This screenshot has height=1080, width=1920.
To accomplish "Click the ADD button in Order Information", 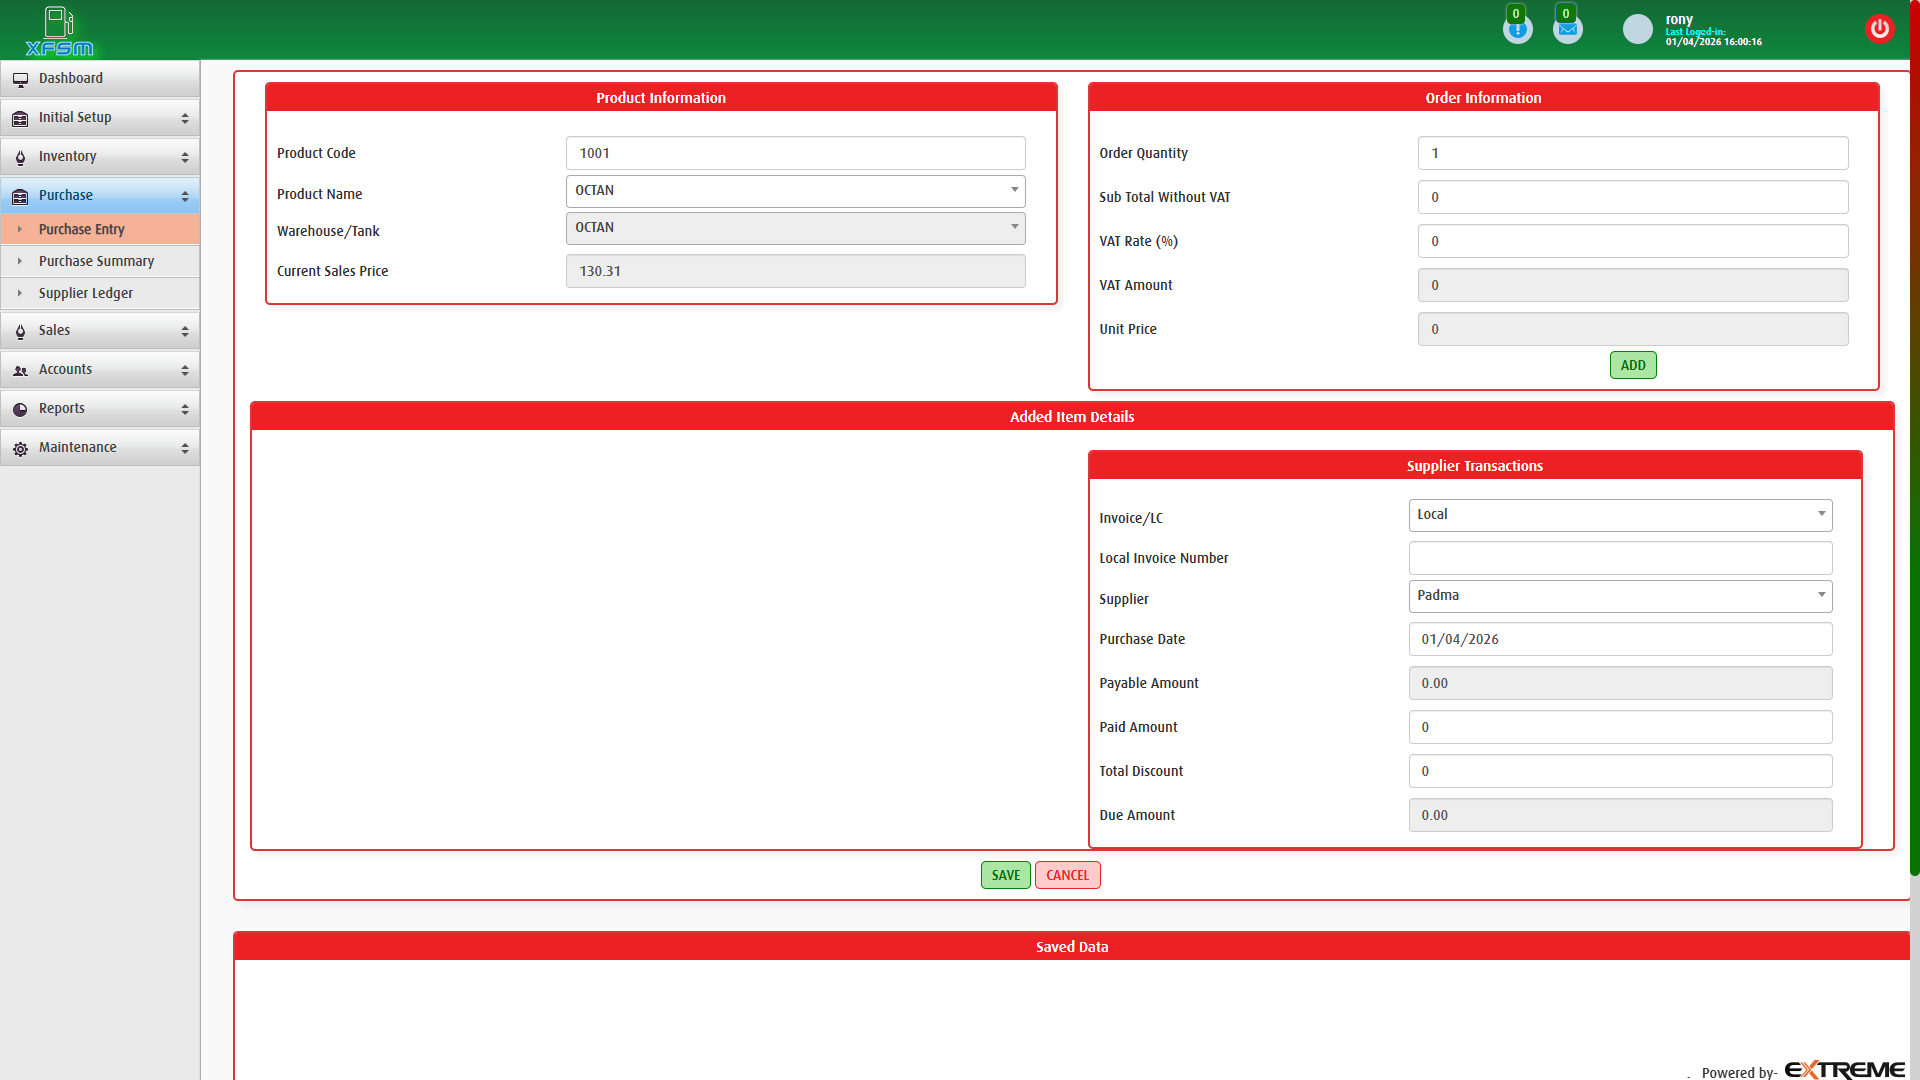I will tap(1632, 365).
